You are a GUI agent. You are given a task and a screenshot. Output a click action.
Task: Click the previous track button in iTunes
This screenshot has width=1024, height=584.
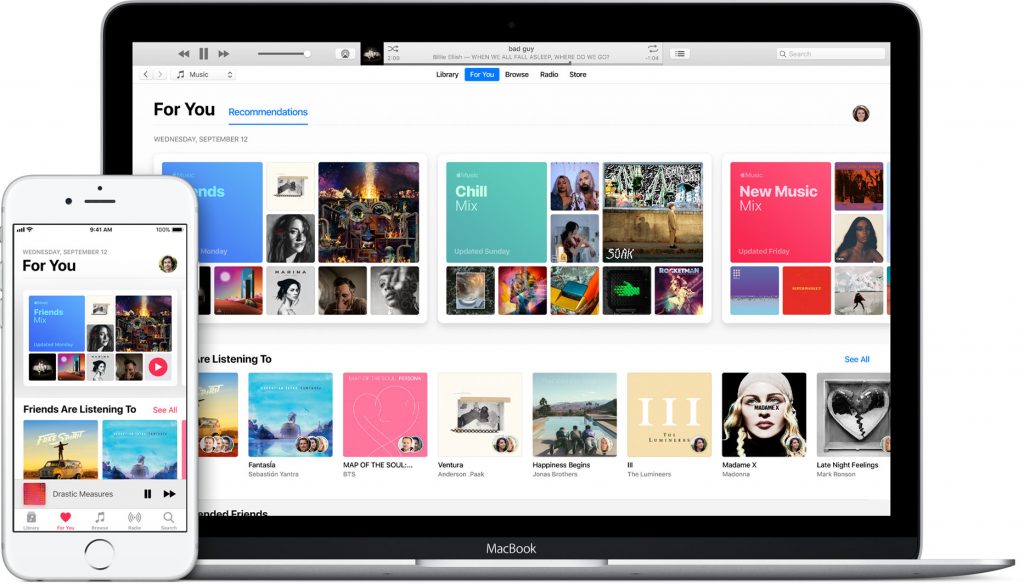(x=184, y=54)
